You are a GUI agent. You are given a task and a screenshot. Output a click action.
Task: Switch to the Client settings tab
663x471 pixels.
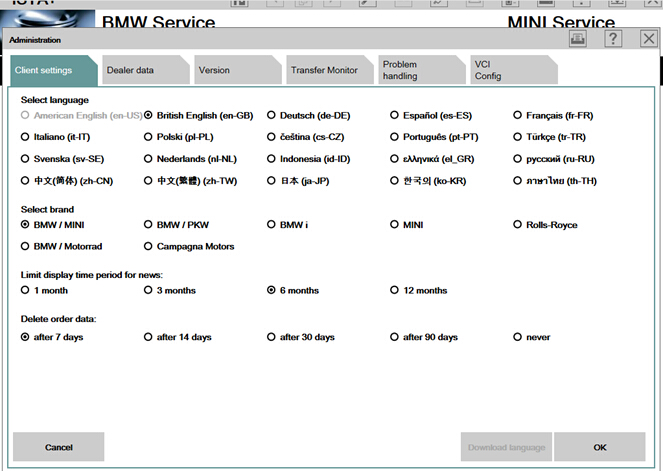[54, 70]
